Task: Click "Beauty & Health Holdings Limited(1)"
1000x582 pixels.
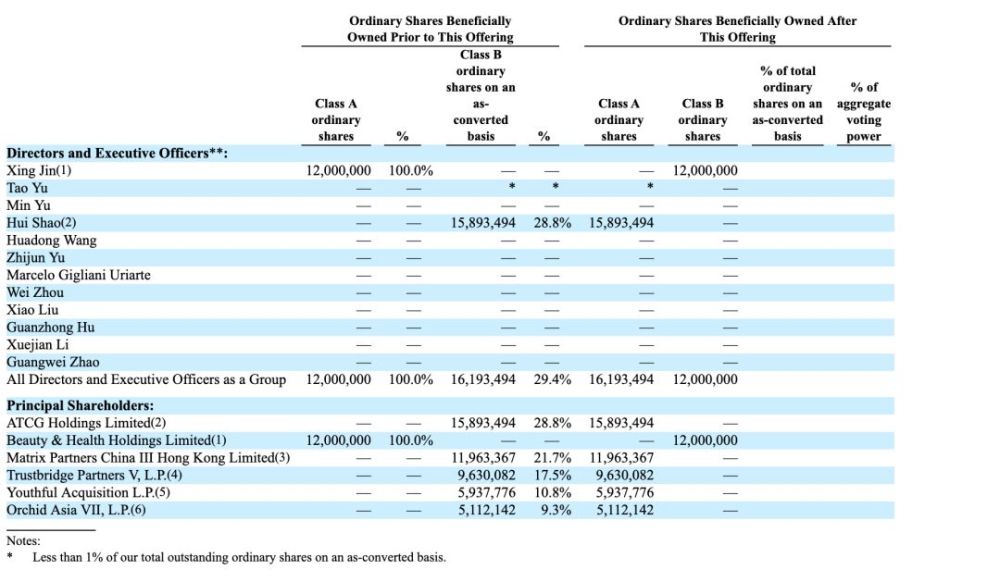Action: point(116,440)
